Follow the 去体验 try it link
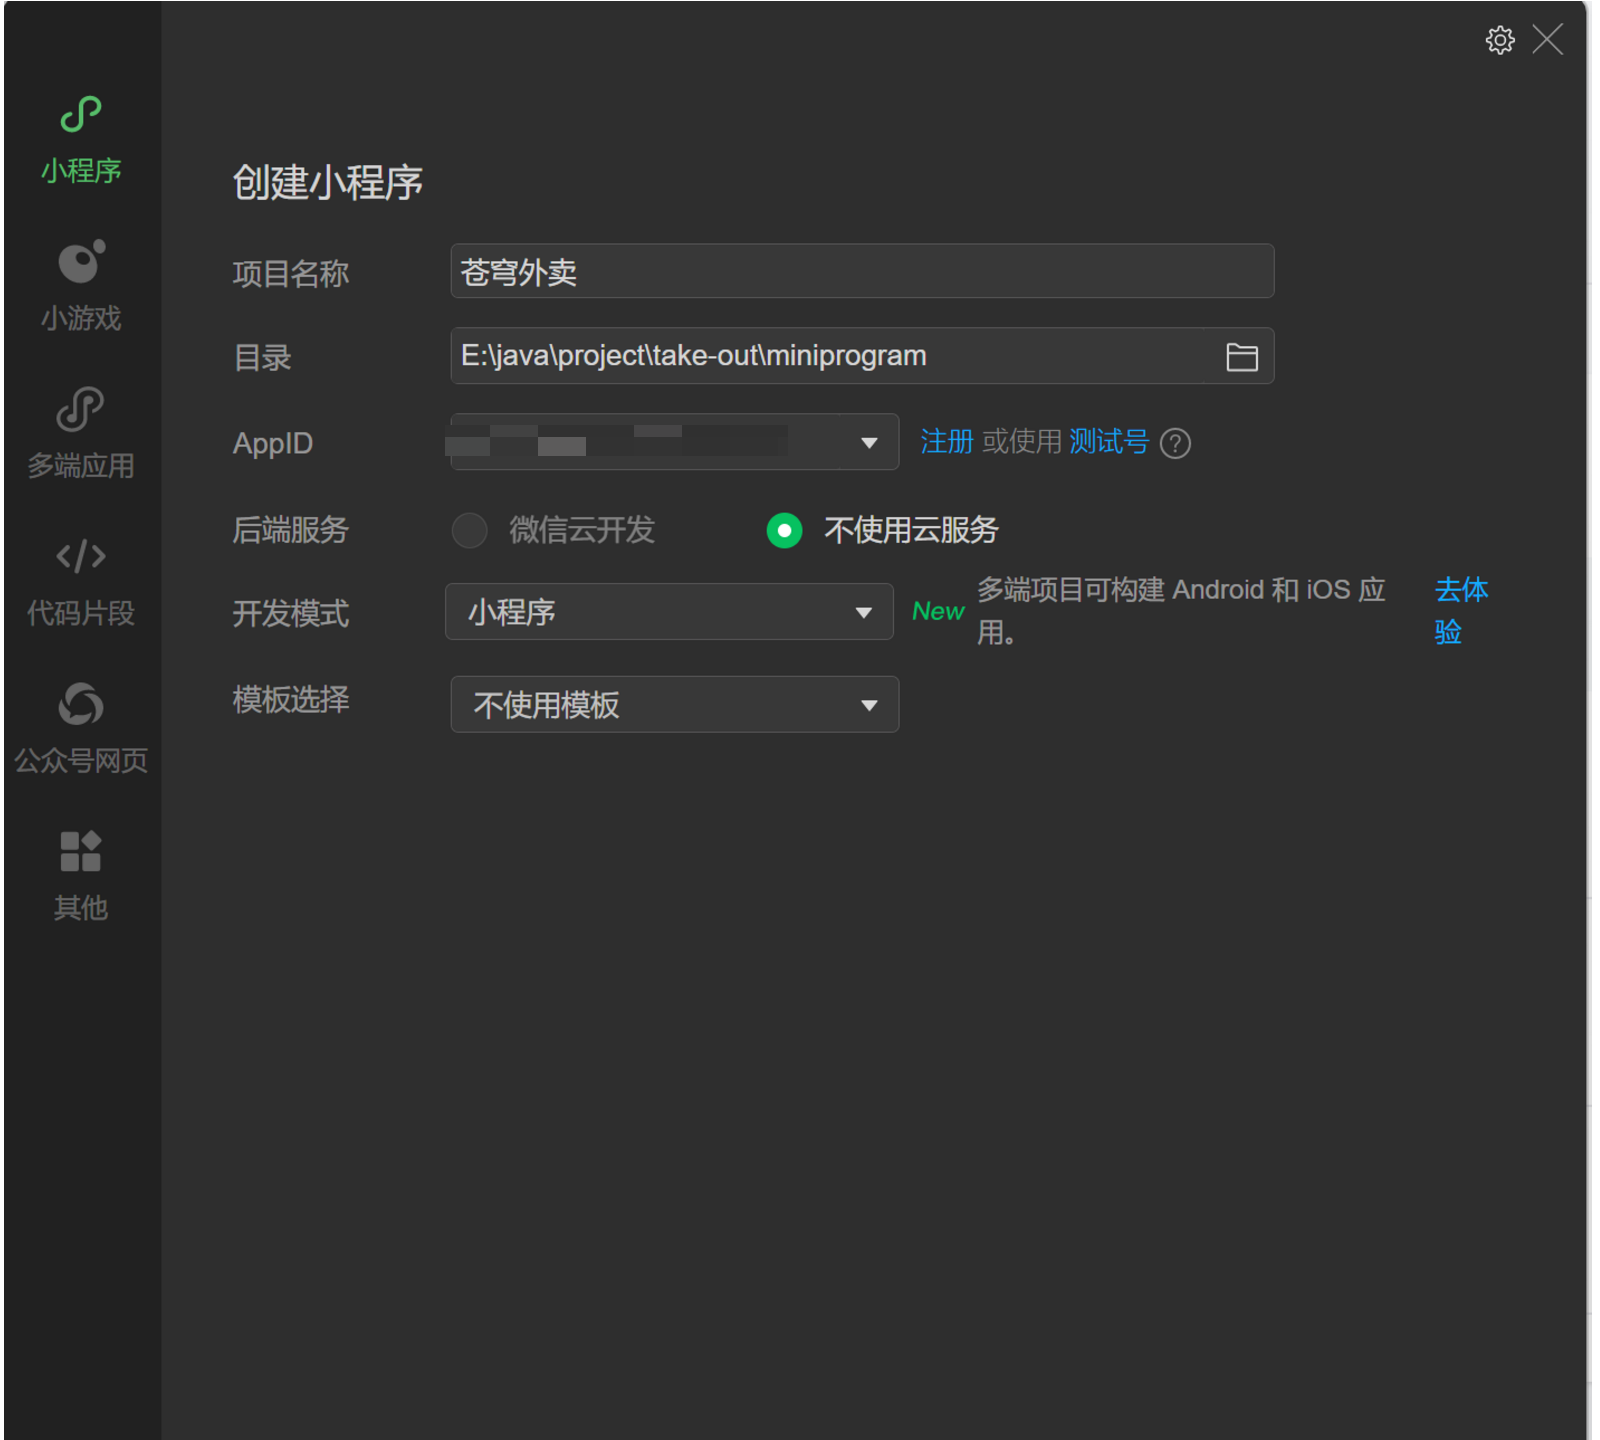Viewport: 1600px width, 1440px height. pos(1461,610)
